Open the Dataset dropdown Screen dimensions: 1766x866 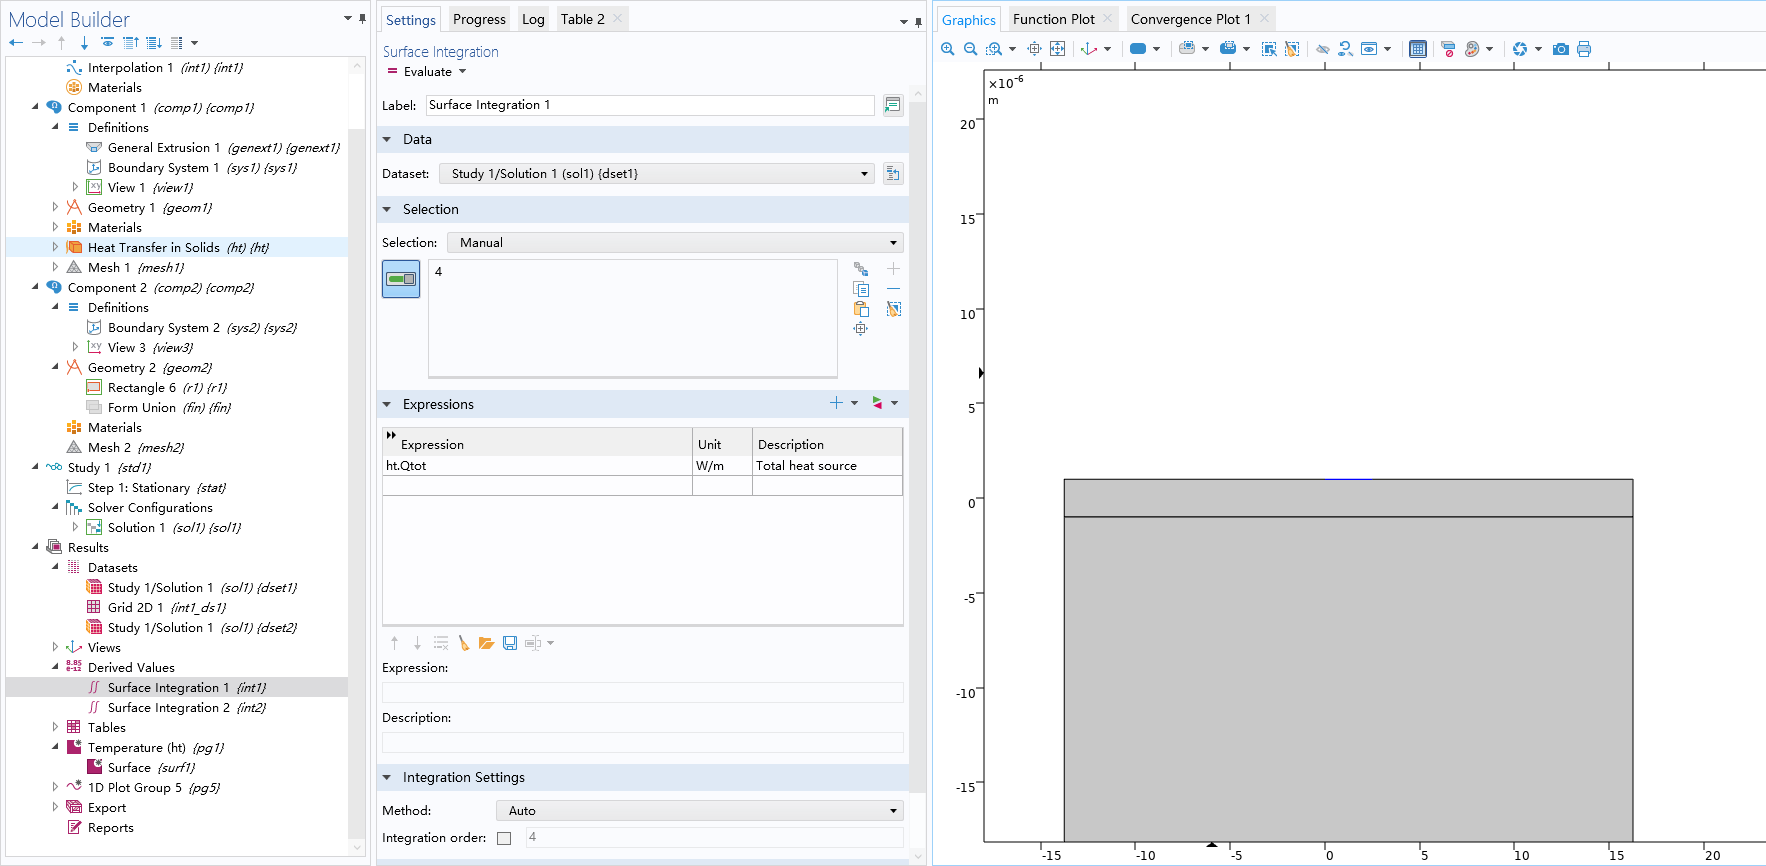coord(657,174)
